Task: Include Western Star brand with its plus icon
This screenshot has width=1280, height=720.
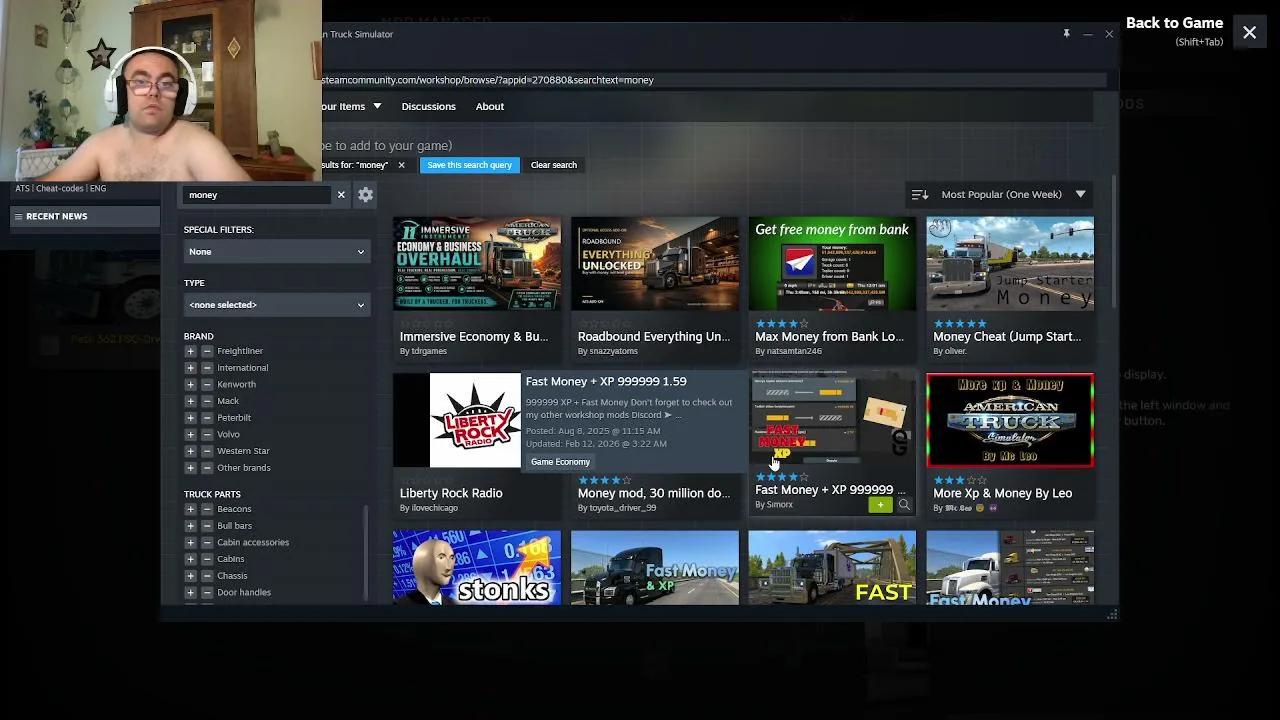Action: (x=190, y=451)
